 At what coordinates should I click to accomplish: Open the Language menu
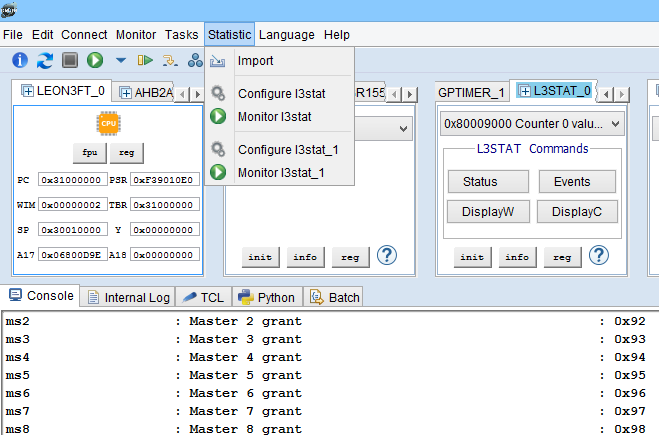[287, 34]
